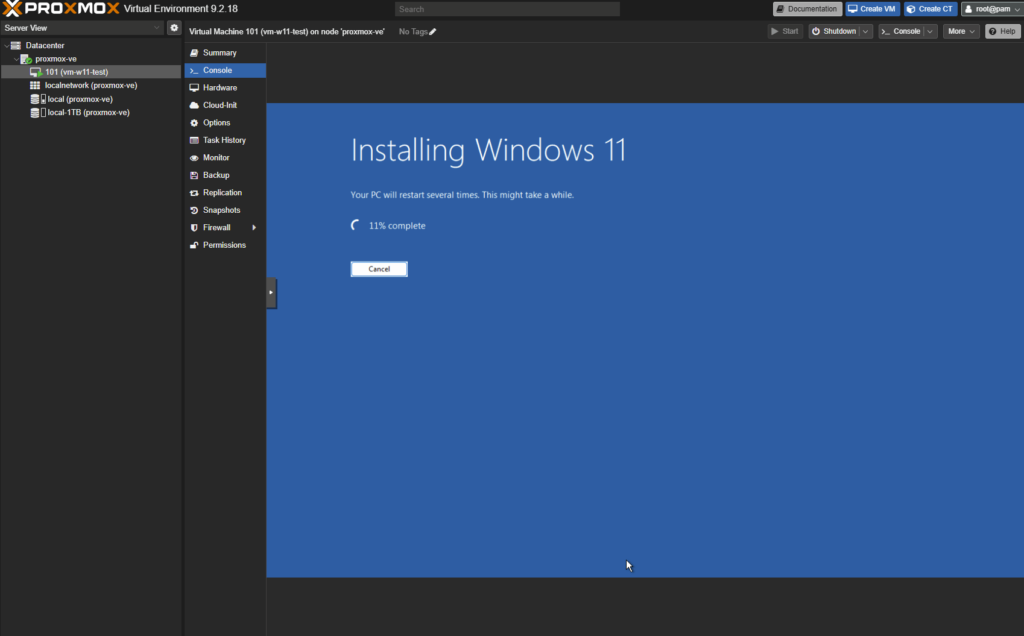Select 101 (vm-w11-test) in tree
This screenshot has height=636, width=1024.
pyautogui.click(x=91, y=72)
